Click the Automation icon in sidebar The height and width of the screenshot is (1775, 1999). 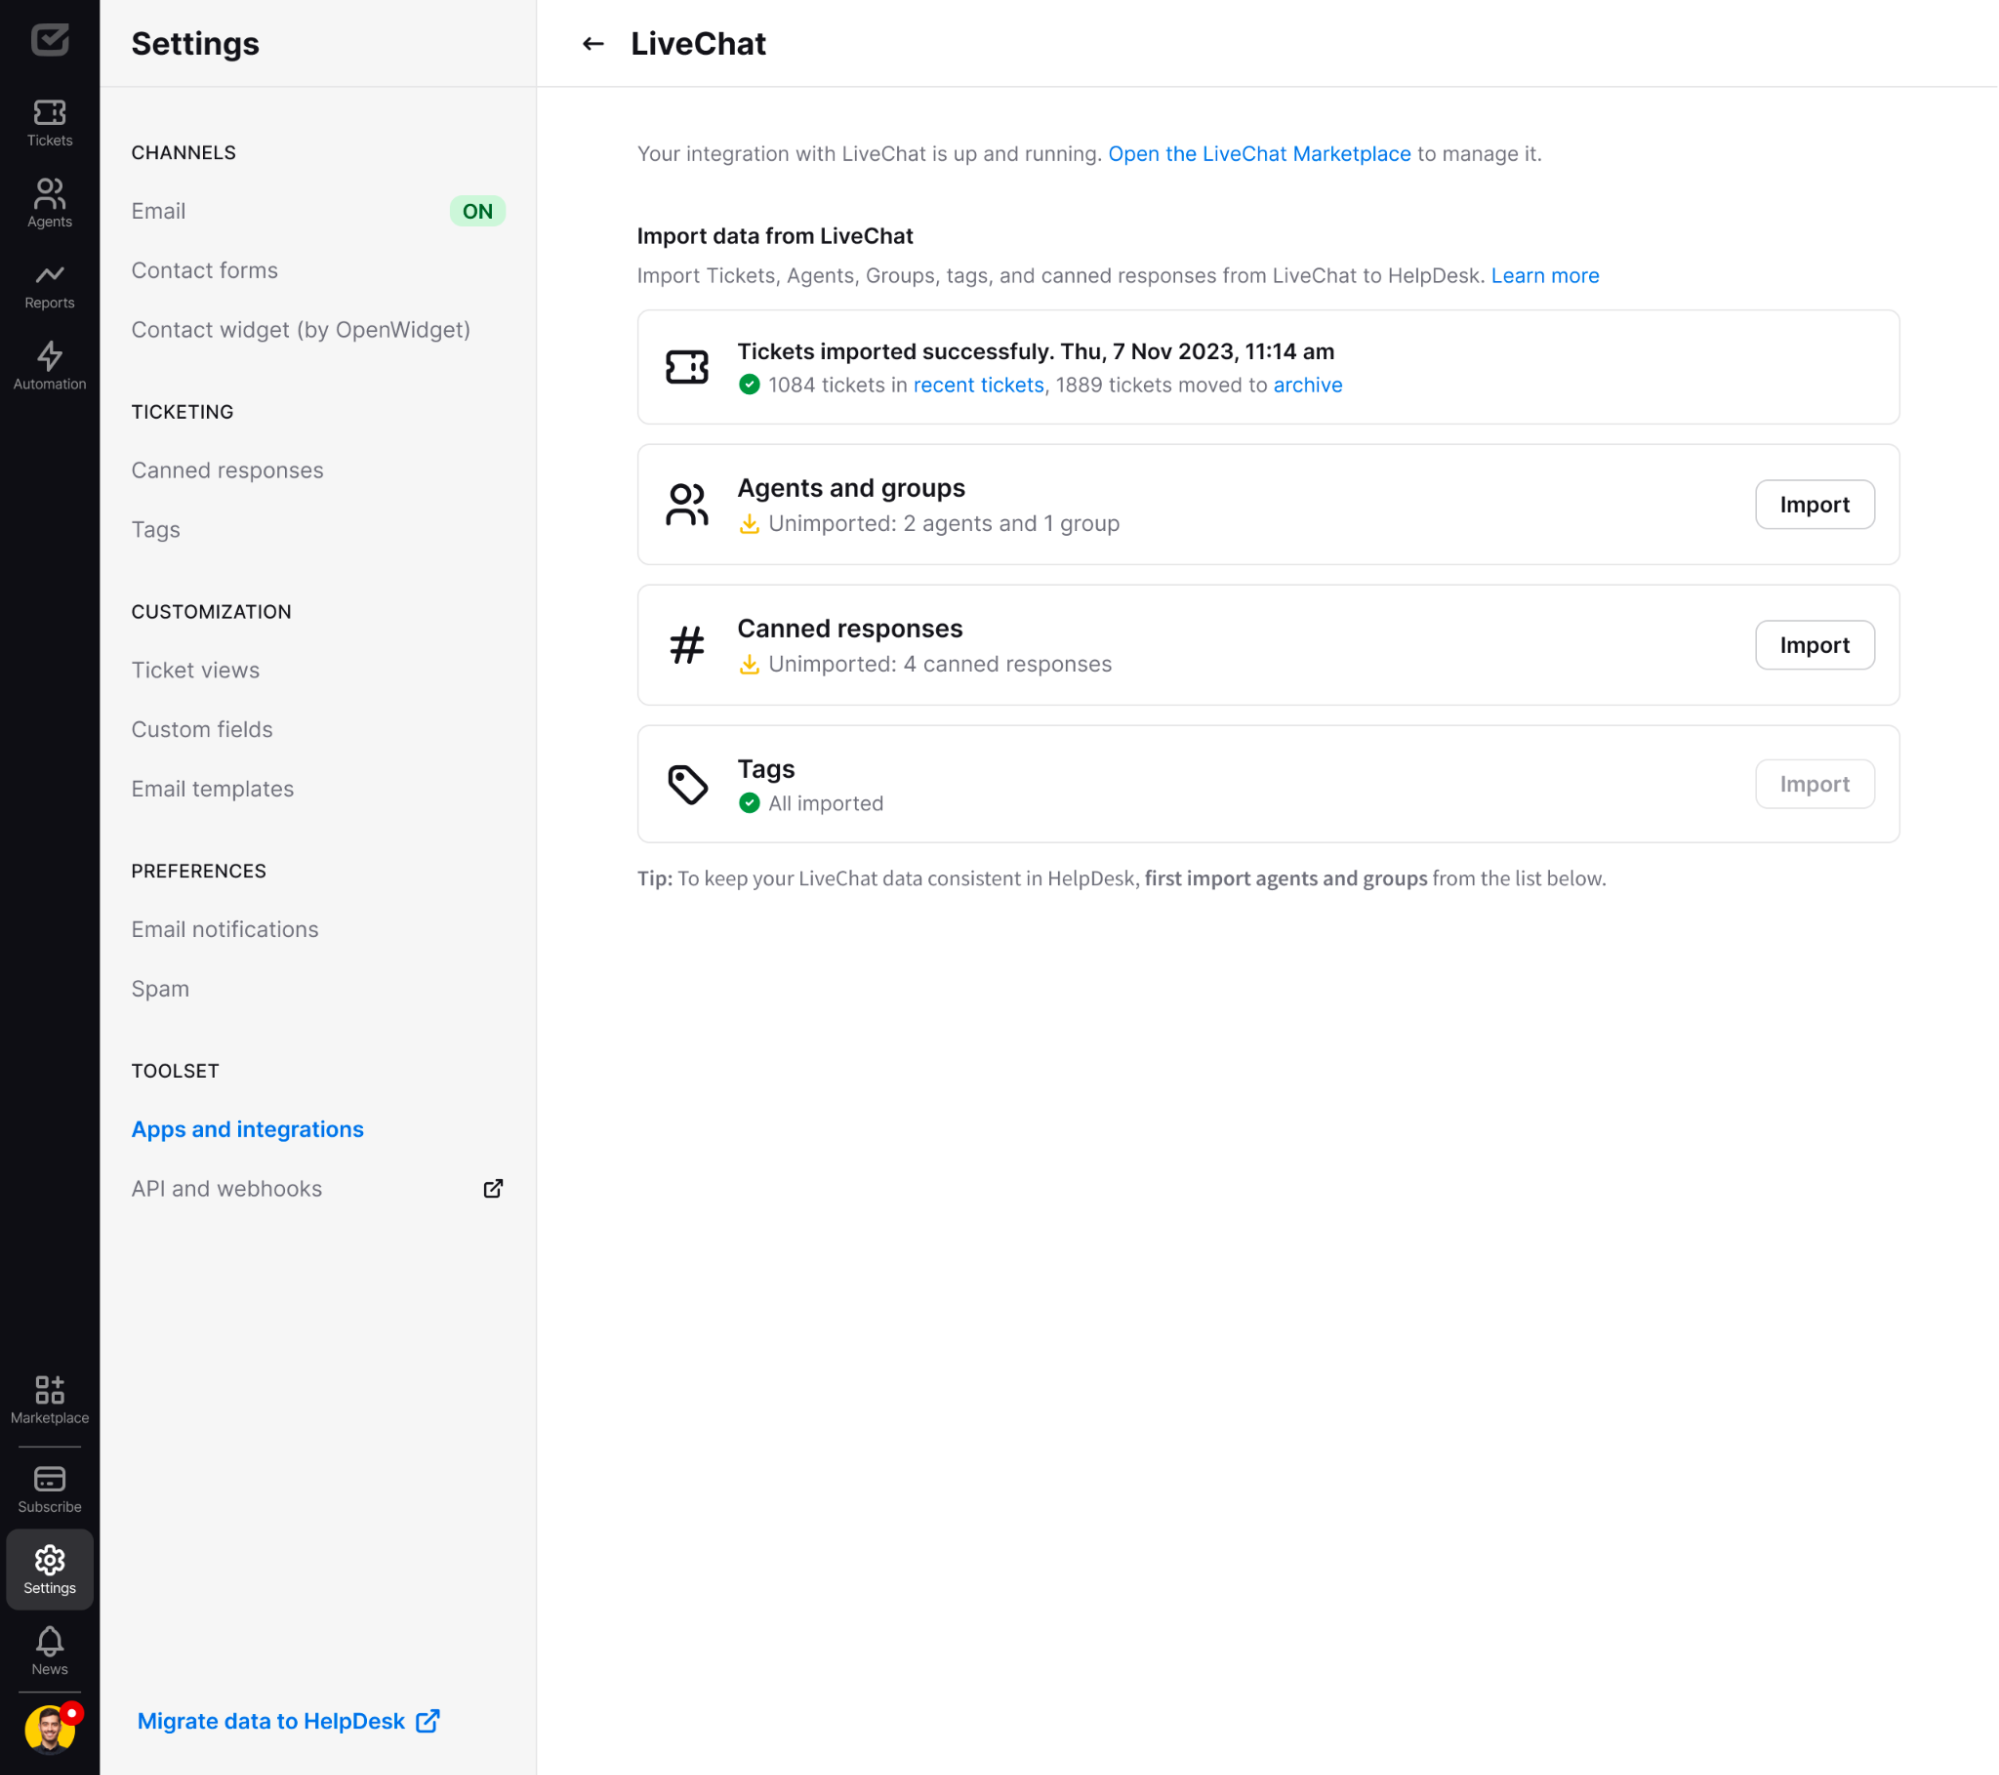(50, 355)
